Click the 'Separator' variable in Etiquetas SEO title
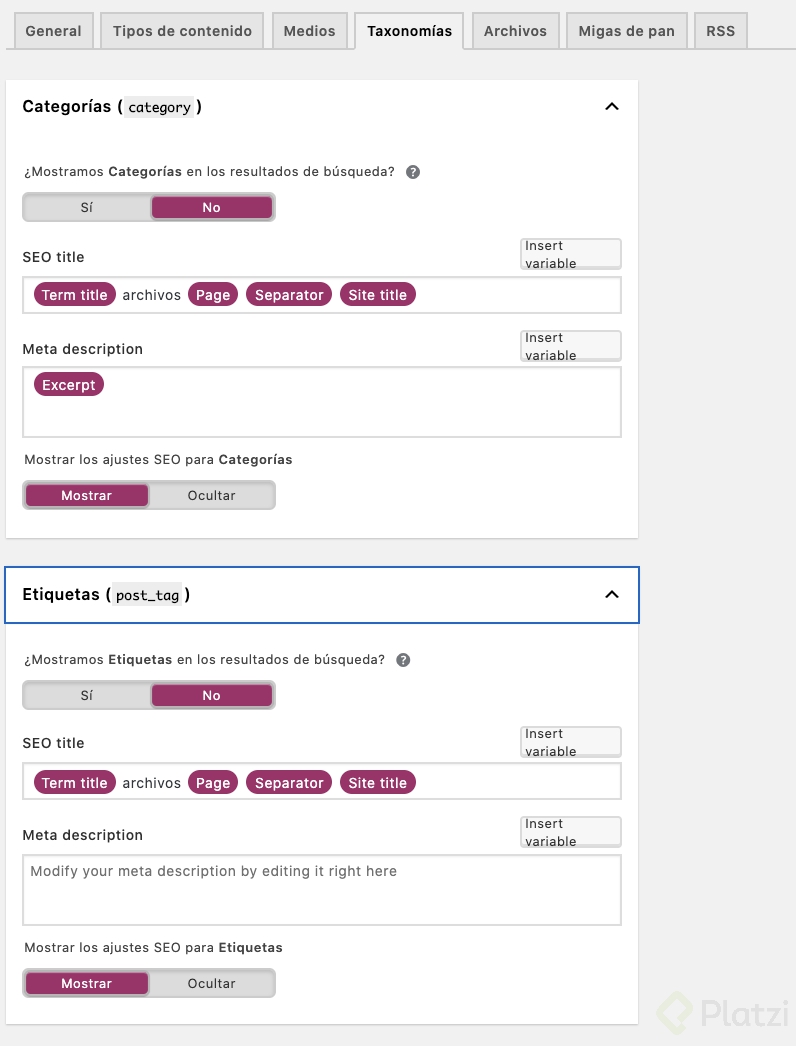 289,783
